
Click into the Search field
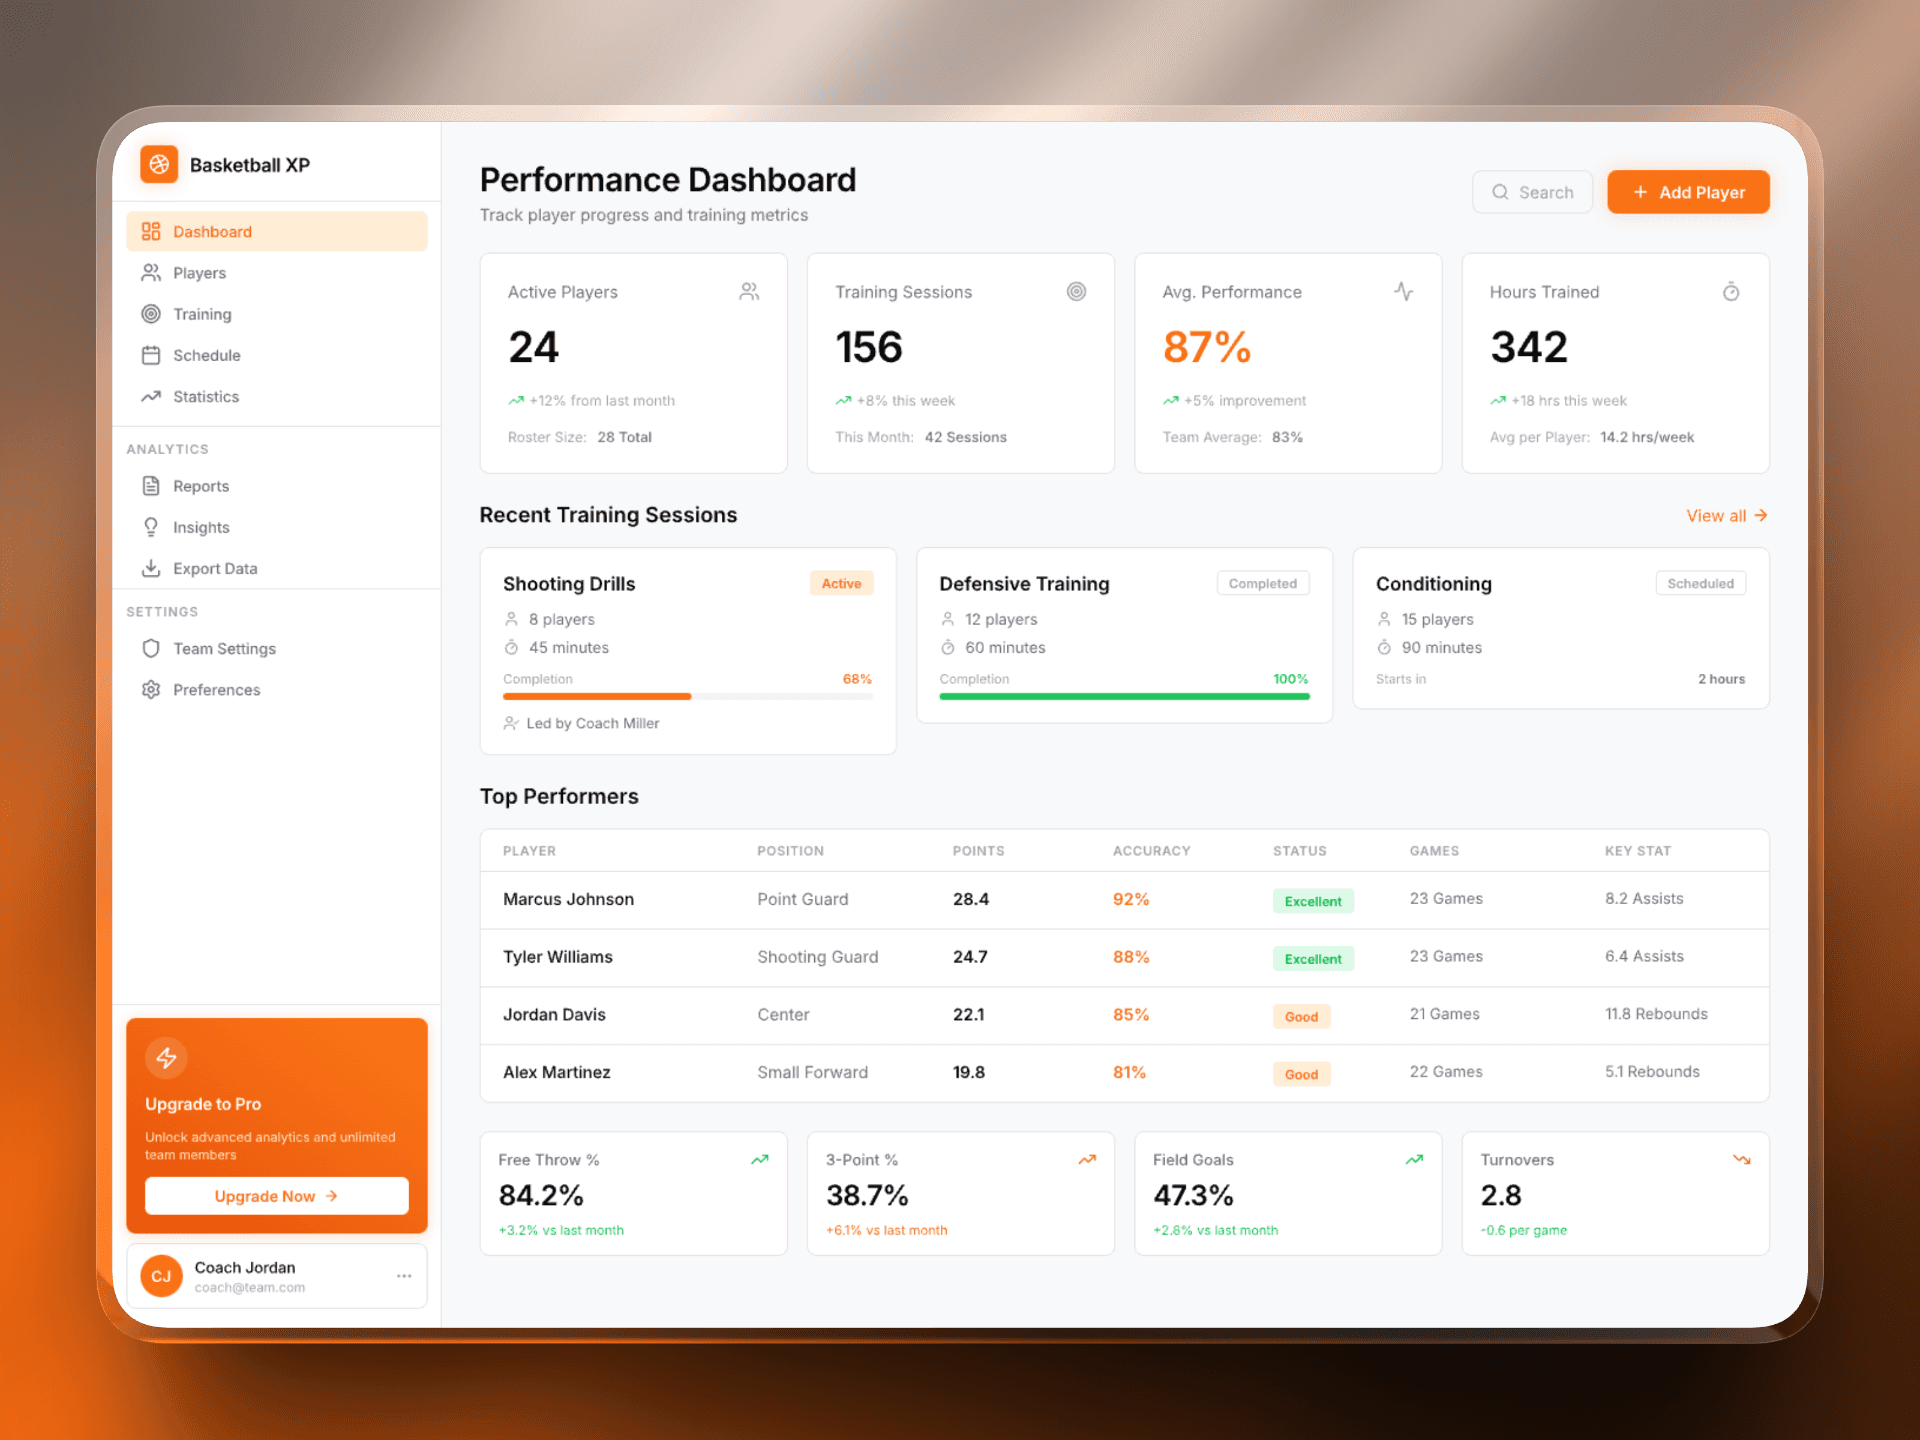pyautogui.click(x=1532, y=192)
